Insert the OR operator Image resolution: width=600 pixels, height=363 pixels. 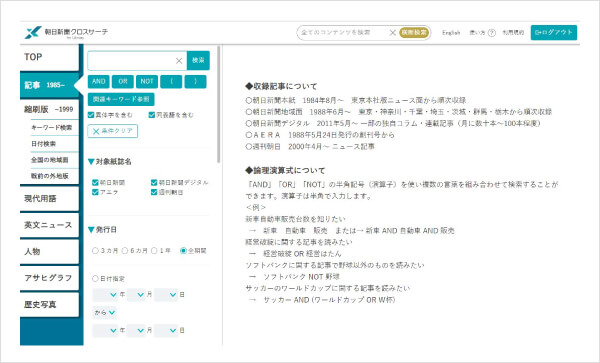pyautogui.click(x=123, y=81)
